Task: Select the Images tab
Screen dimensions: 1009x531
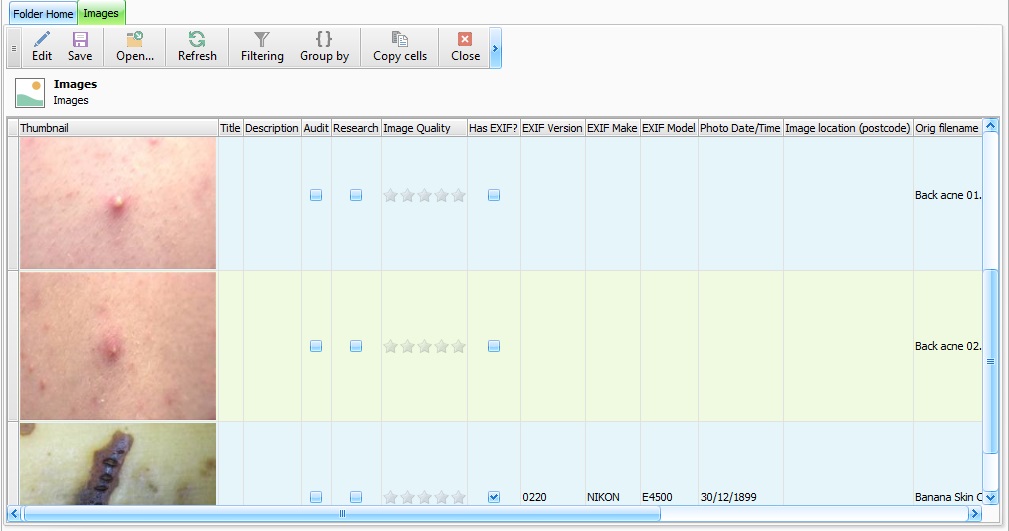Action: click(x=101, y=14)
